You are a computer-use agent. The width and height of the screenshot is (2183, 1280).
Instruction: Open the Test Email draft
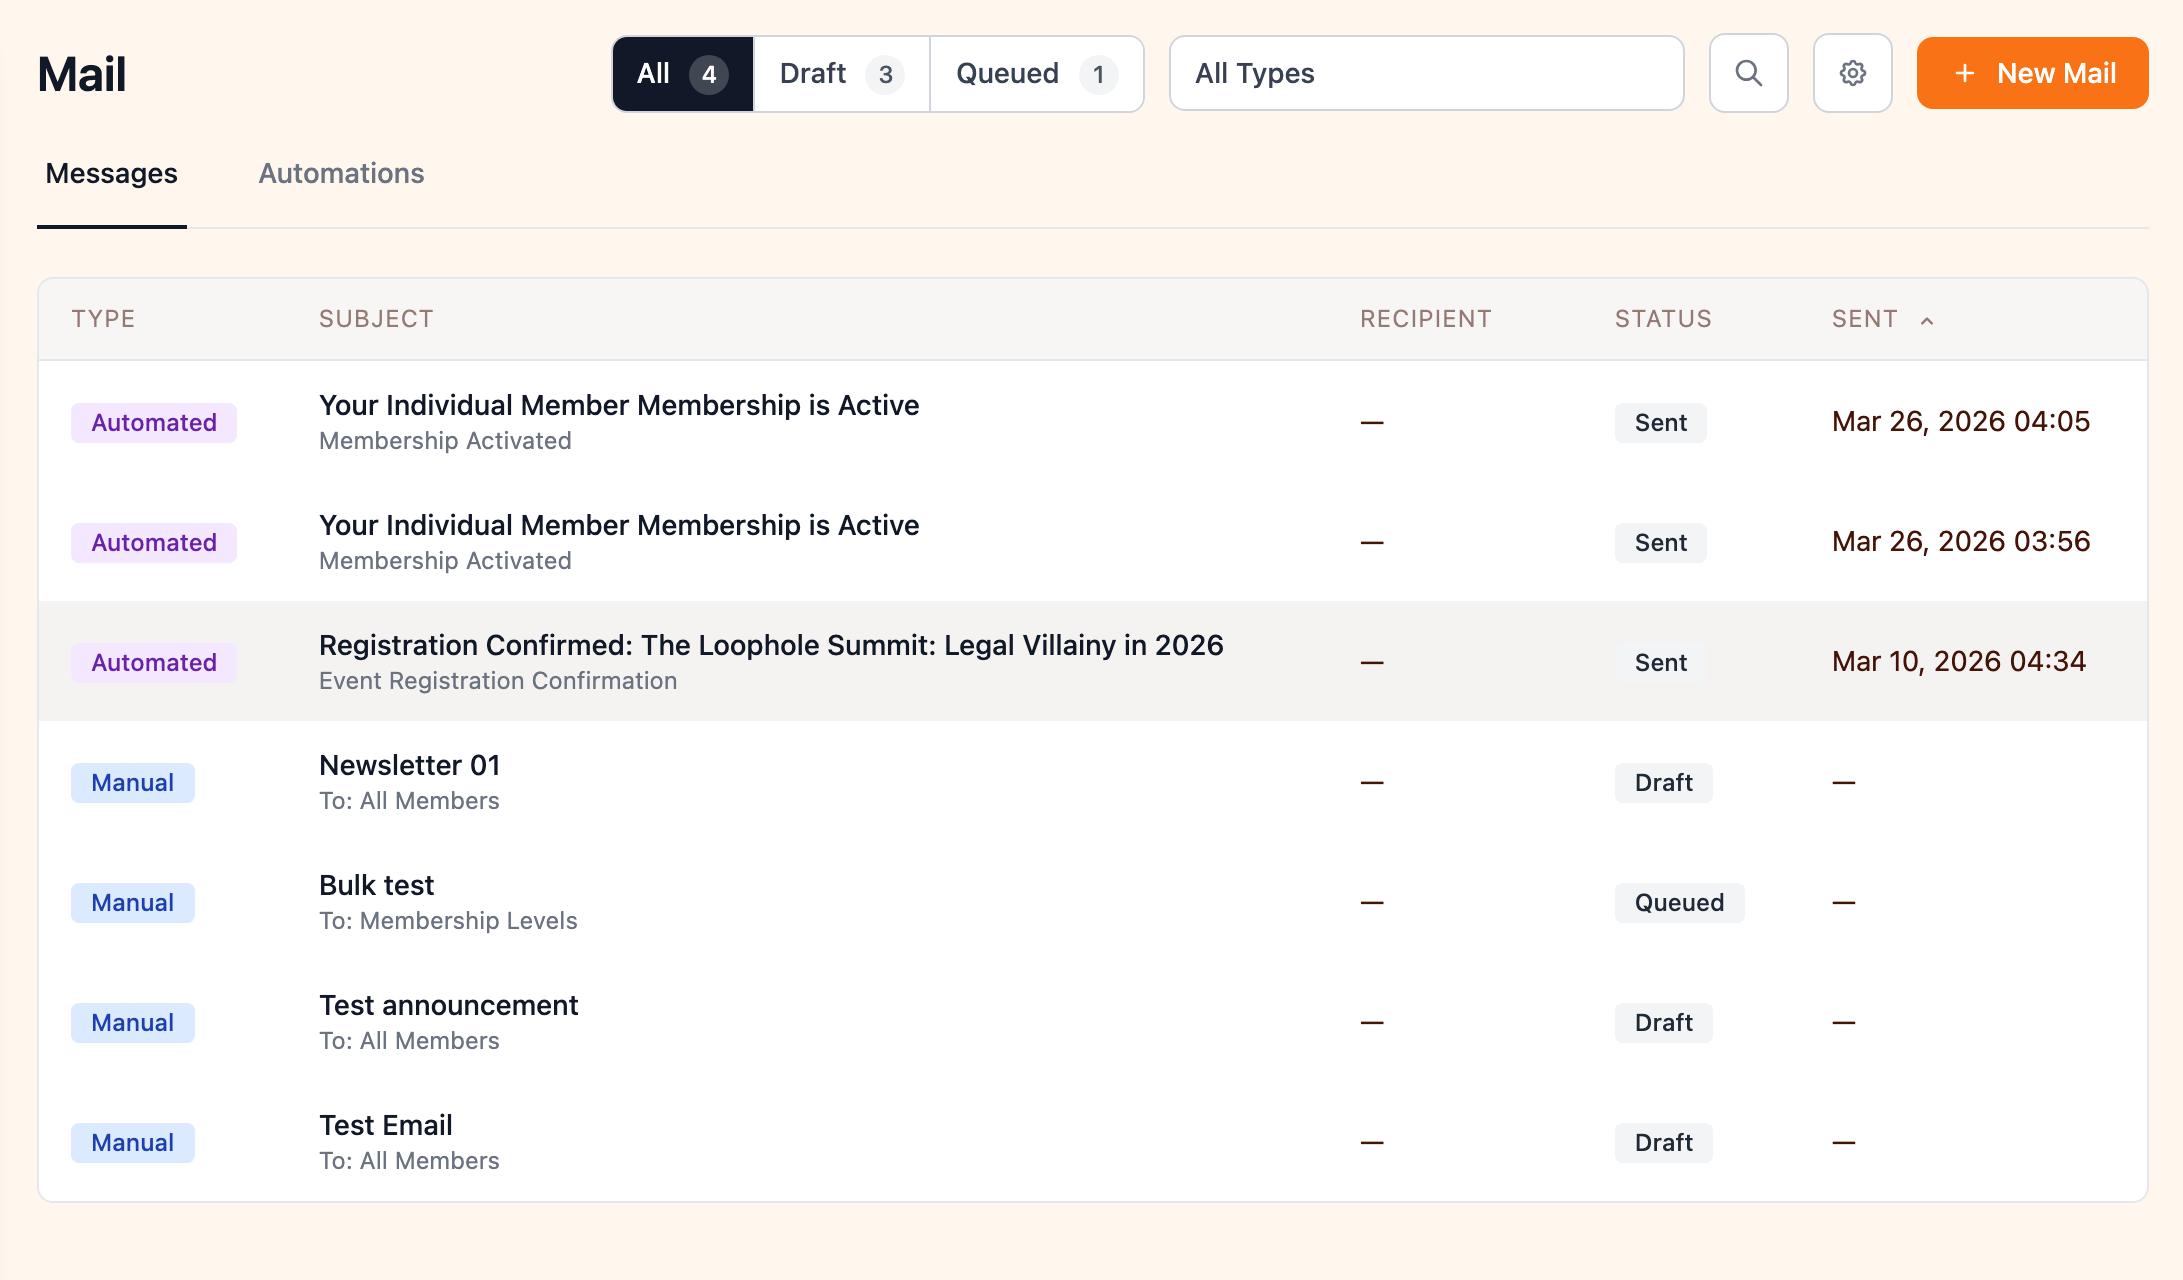click(1092, 1141)
